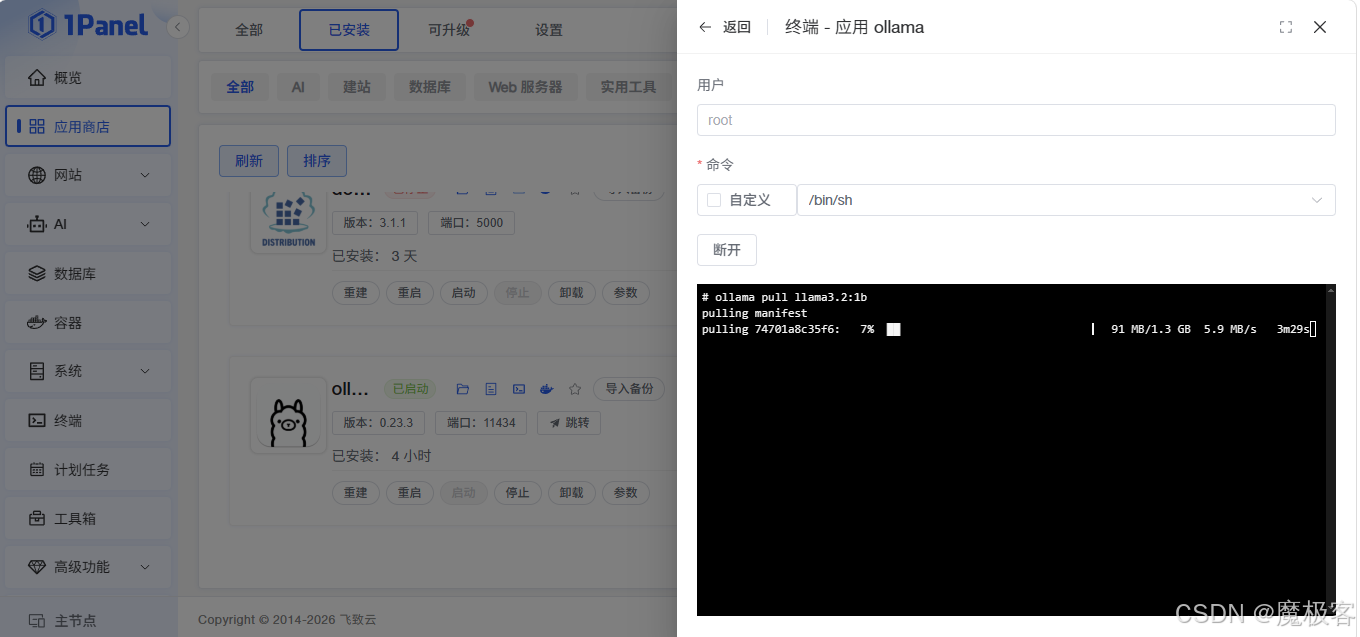Click the 概览 home icon
This screenshot has height=637, width=1360.
coord(37,78)
